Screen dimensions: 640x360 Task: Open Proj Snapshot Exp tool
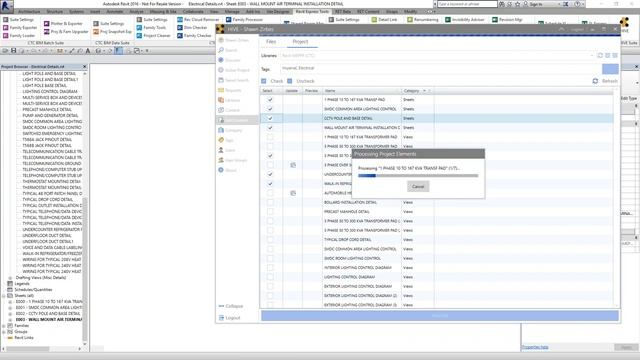[x=113, y=31]
